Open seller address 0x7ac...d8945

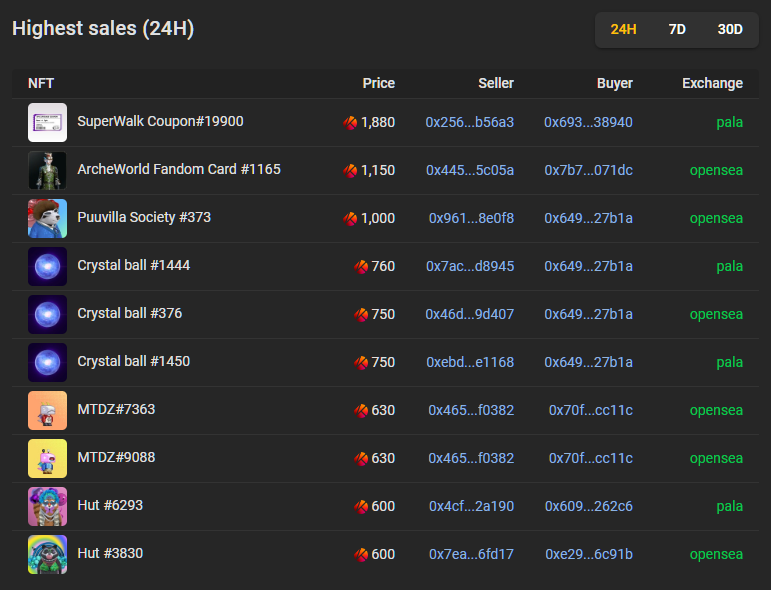point(470,266)
